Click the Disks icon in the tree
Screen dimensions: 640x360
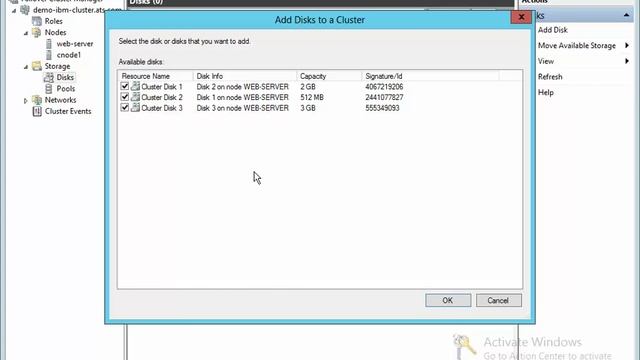49,77
